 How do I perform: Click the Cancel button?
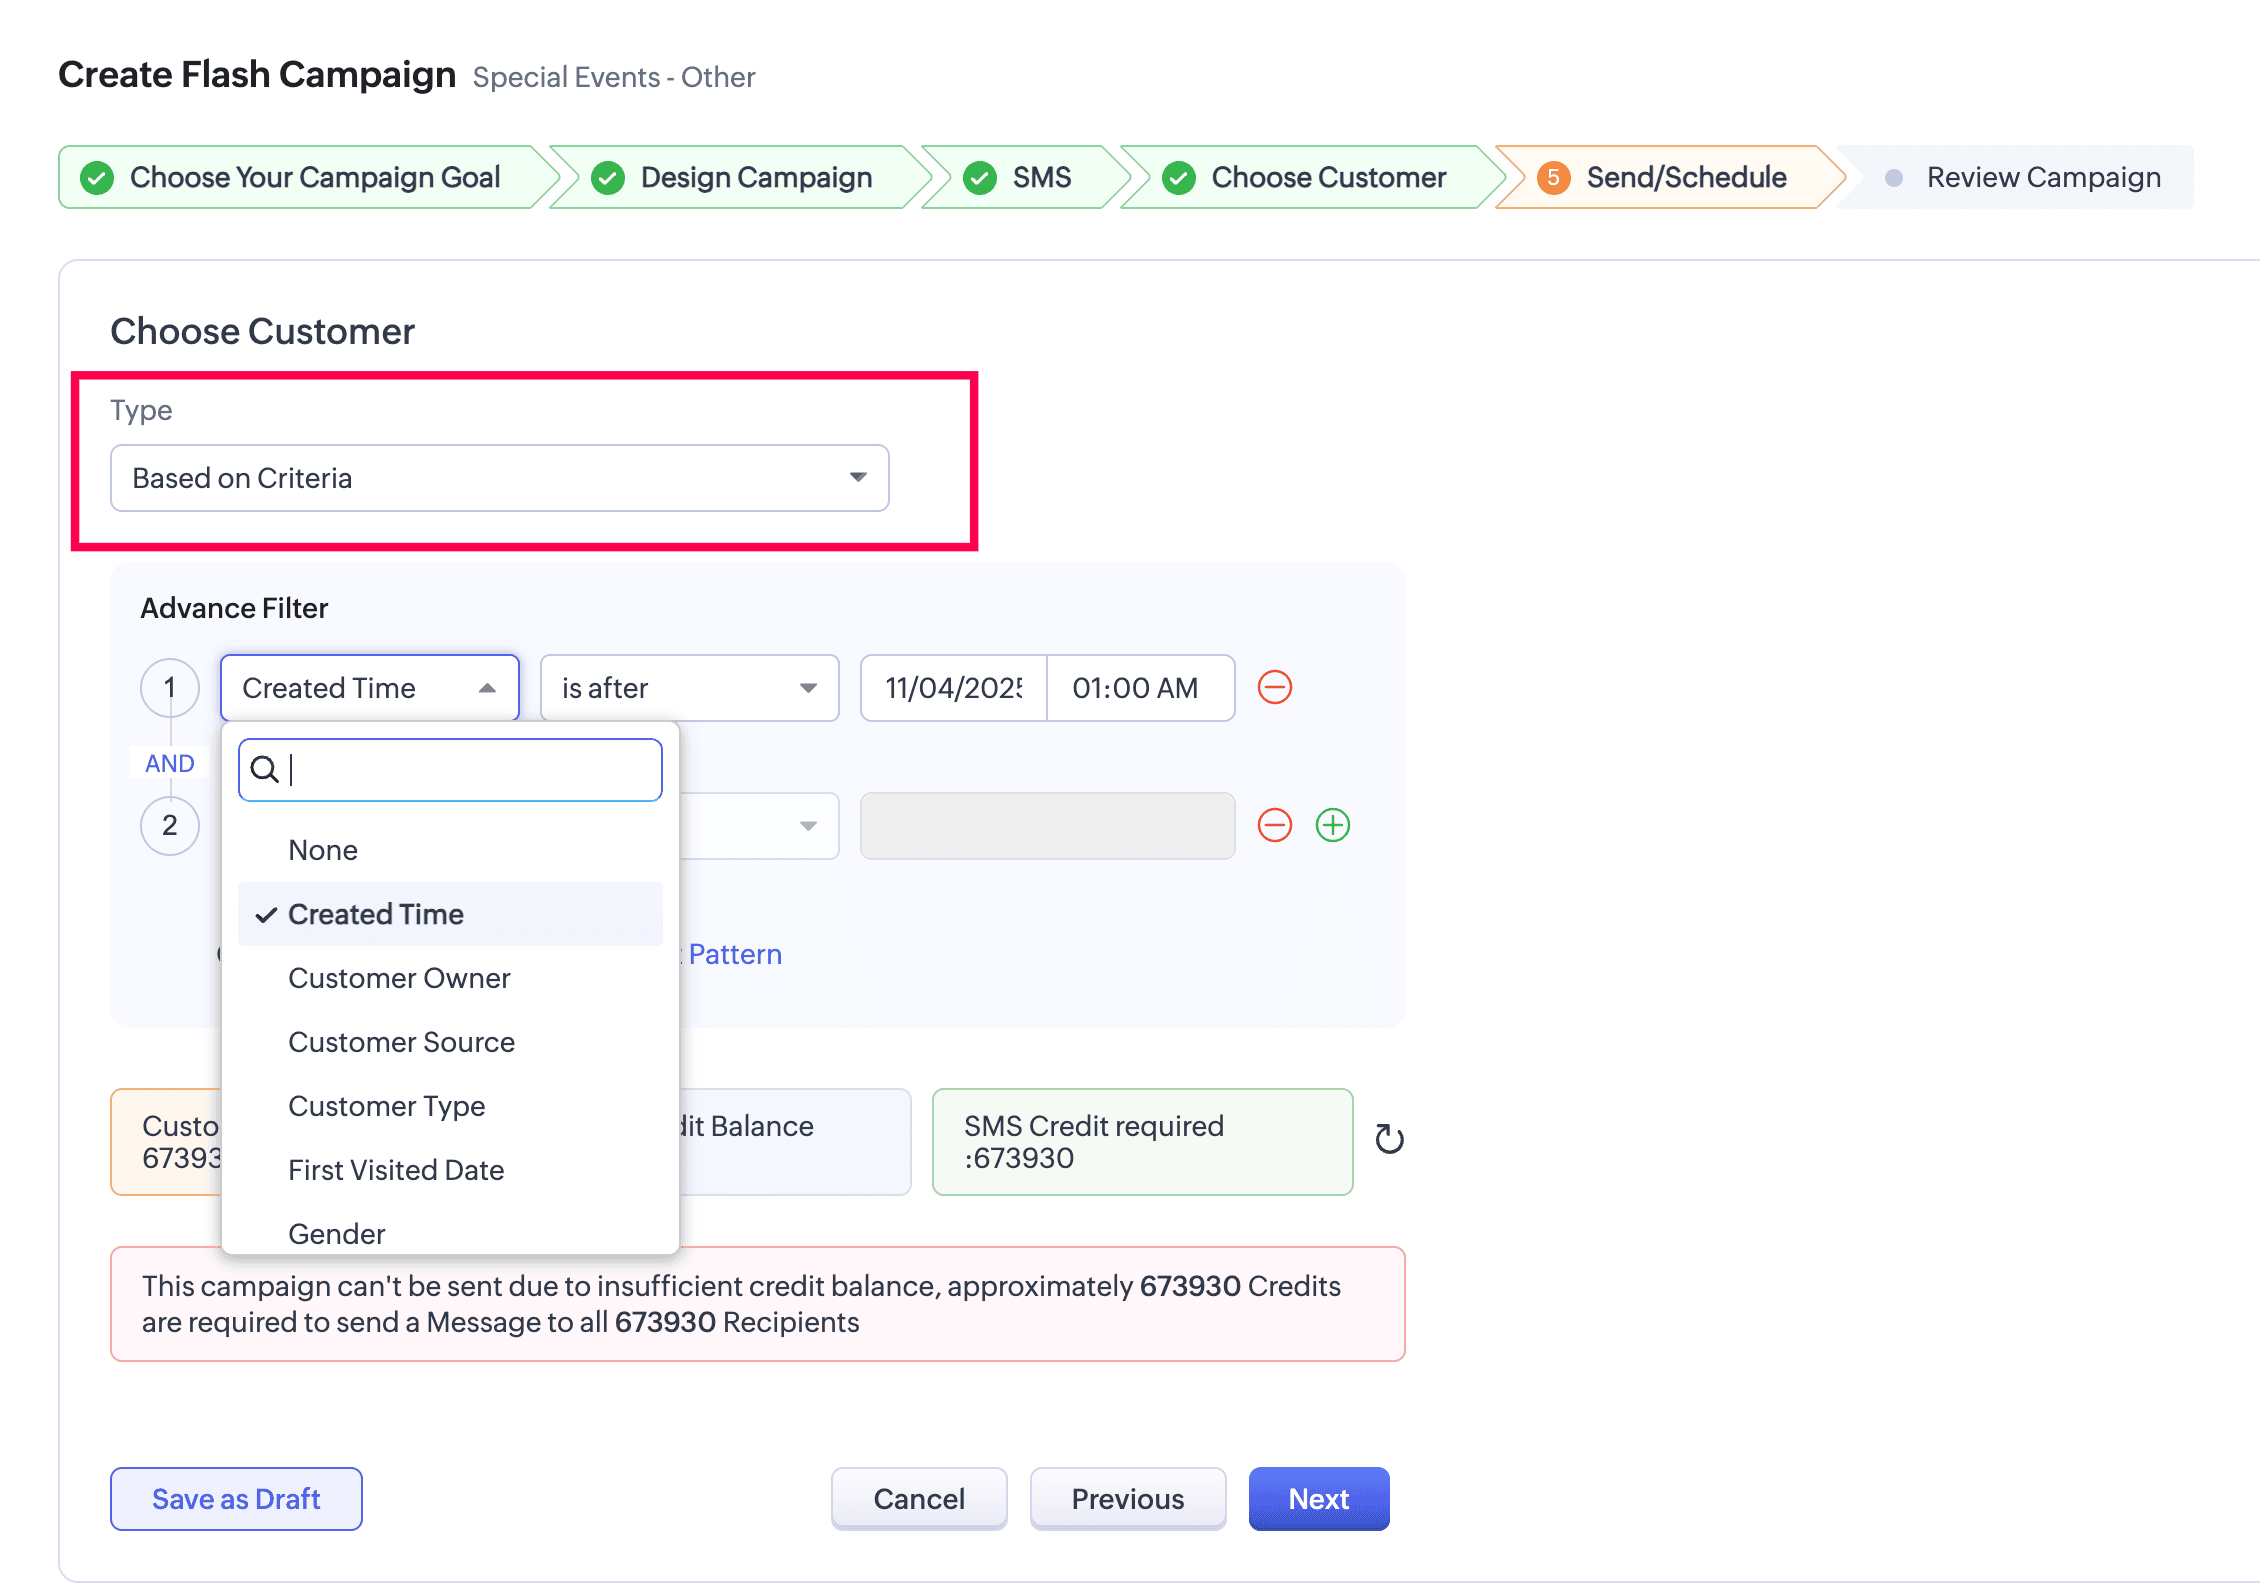tap(919, 1499)
